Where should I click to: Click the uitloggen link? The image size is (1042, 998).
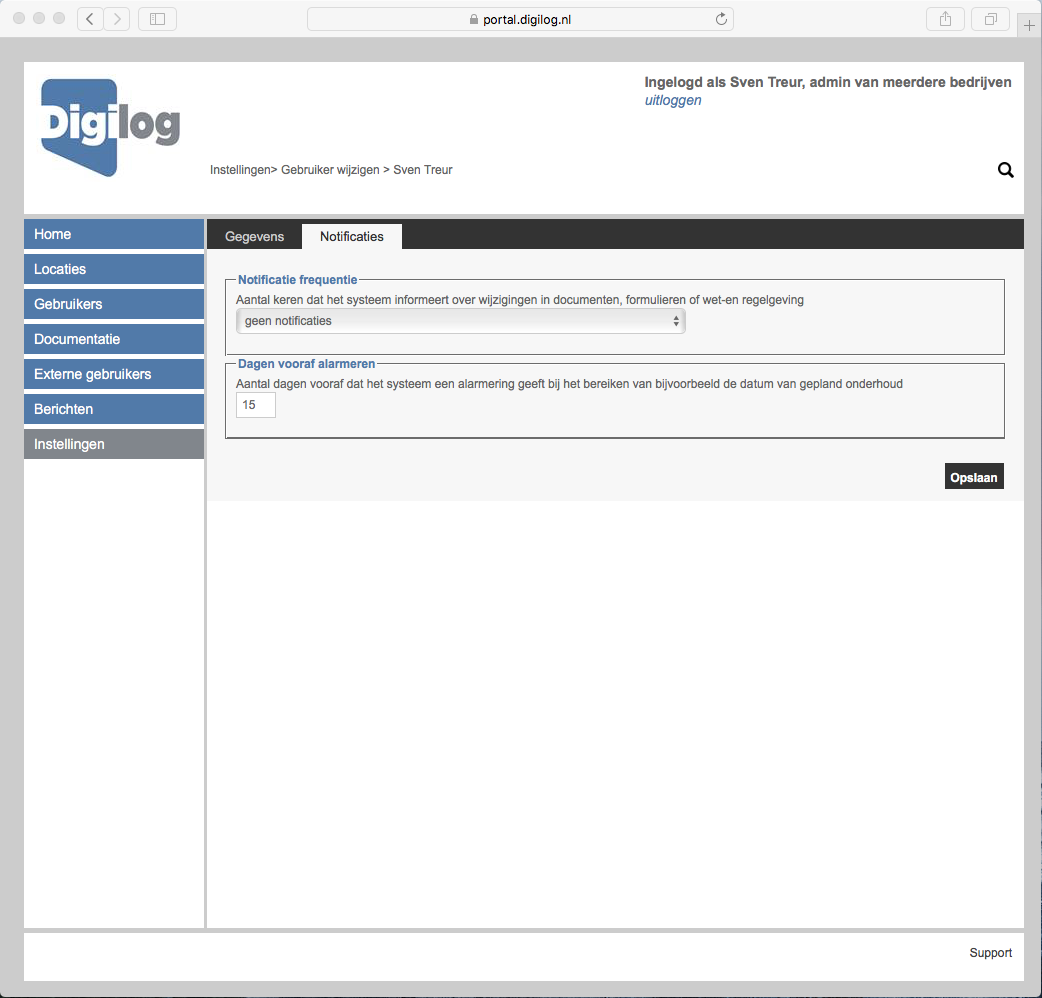pos(673,101)
